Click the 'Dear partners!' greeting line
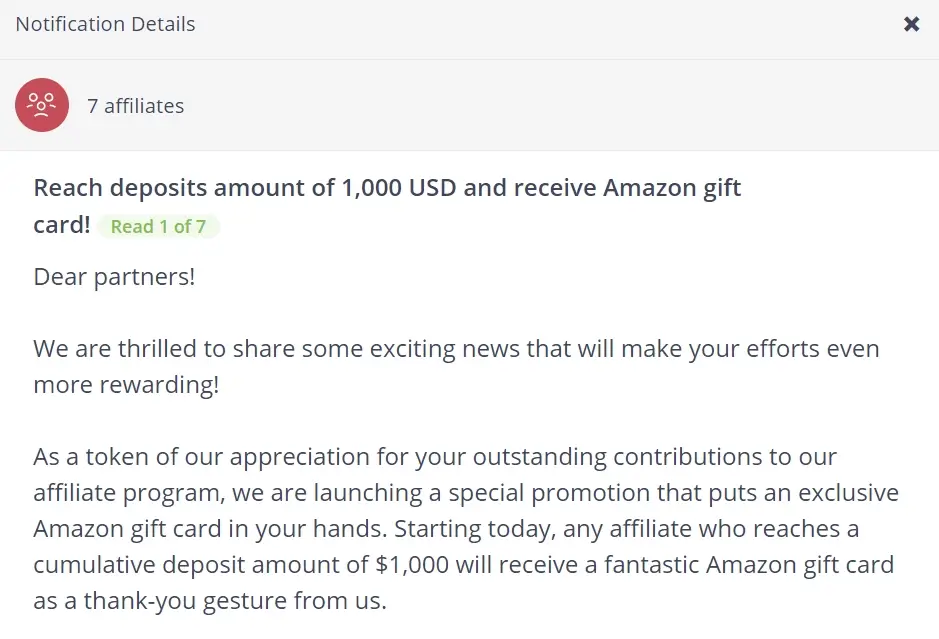Screen dimensions: 939x639 [x=114, y=277]
